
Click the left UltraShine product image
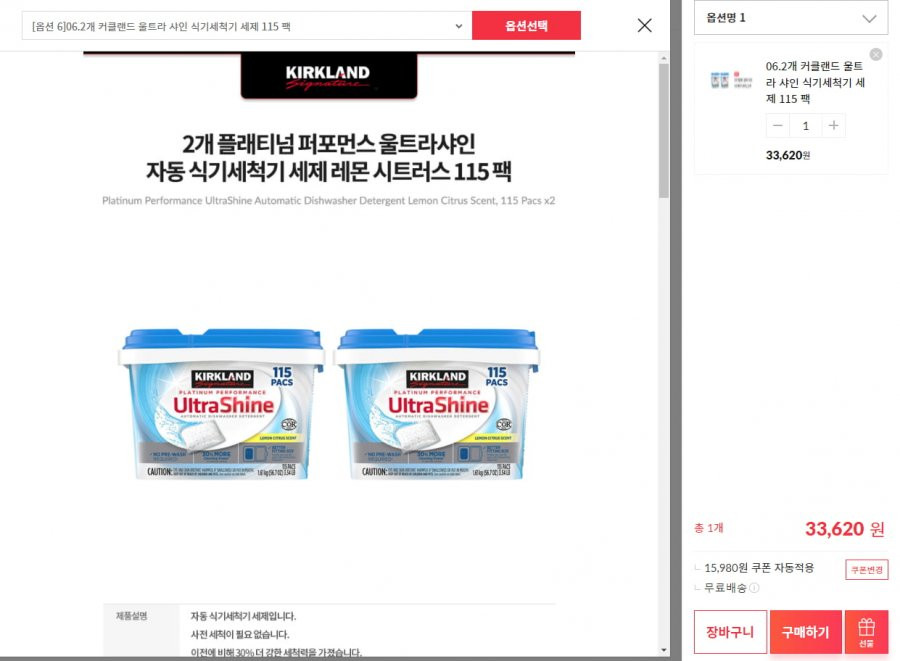[222, 403]
